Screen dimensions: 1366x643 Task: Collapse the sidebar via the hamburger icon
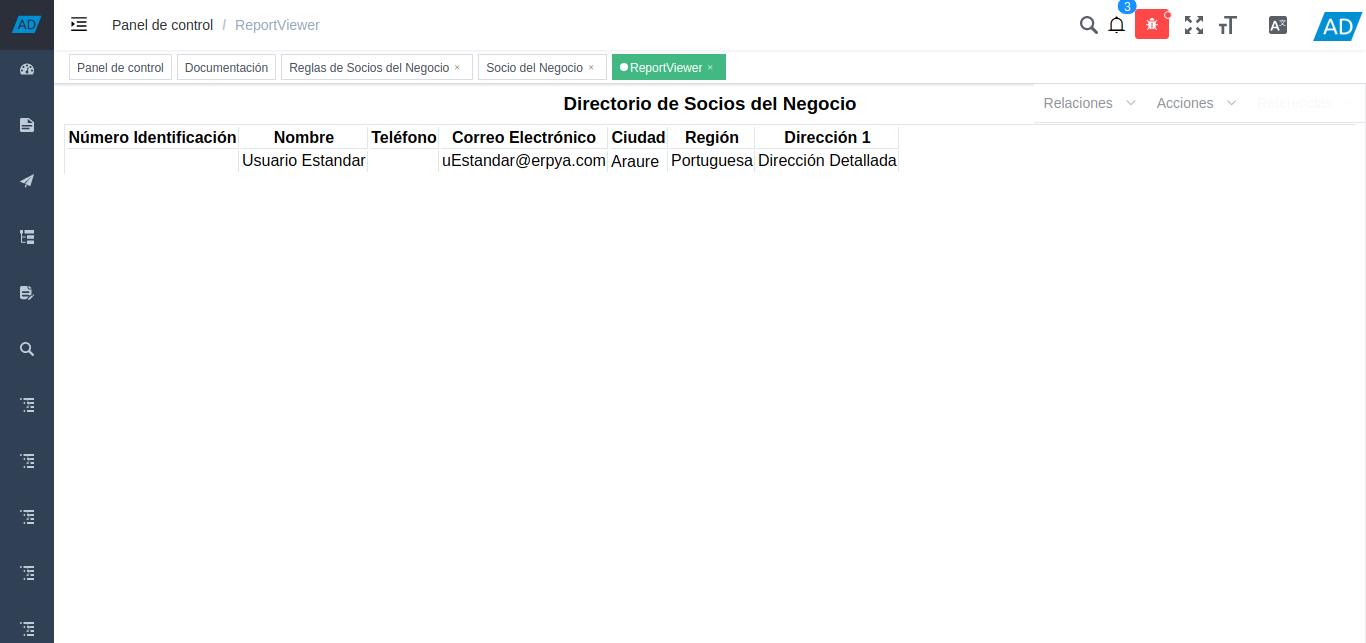click(78, 24)
